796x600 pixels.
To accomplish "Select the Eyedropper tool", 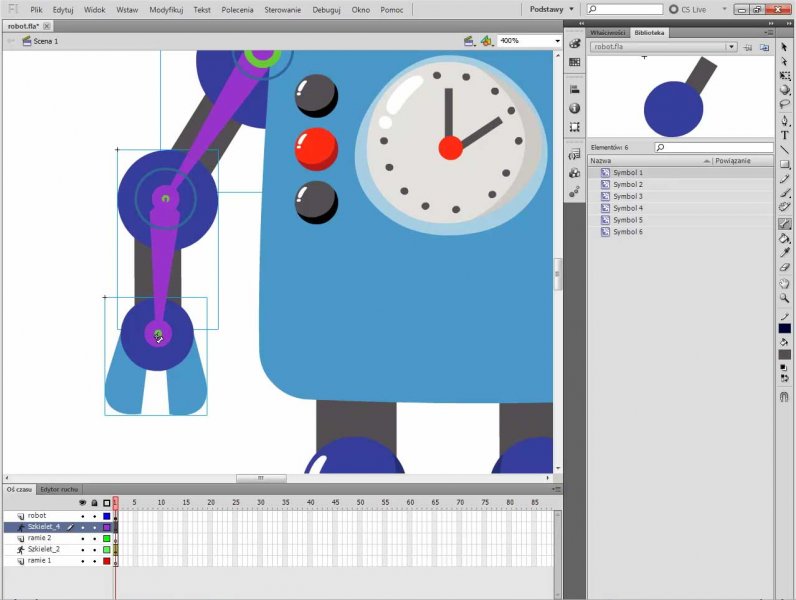I will pos(785,253).
